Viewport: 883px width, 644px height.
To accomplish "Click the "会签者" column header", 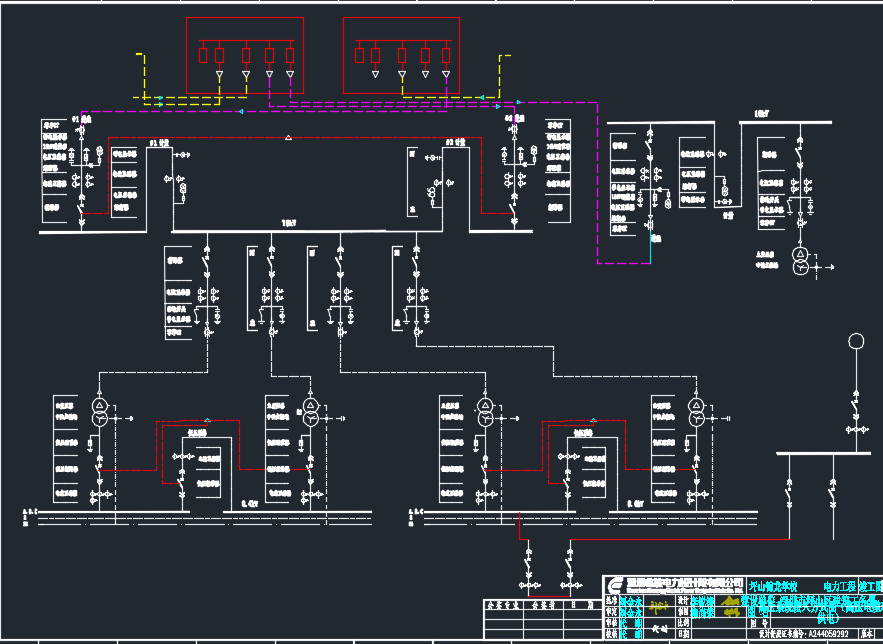I will [x=544, y=605].
